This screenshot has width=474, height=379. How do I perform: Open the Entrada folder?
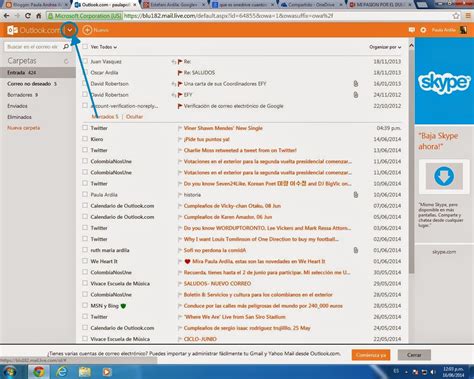click(38, 72)
